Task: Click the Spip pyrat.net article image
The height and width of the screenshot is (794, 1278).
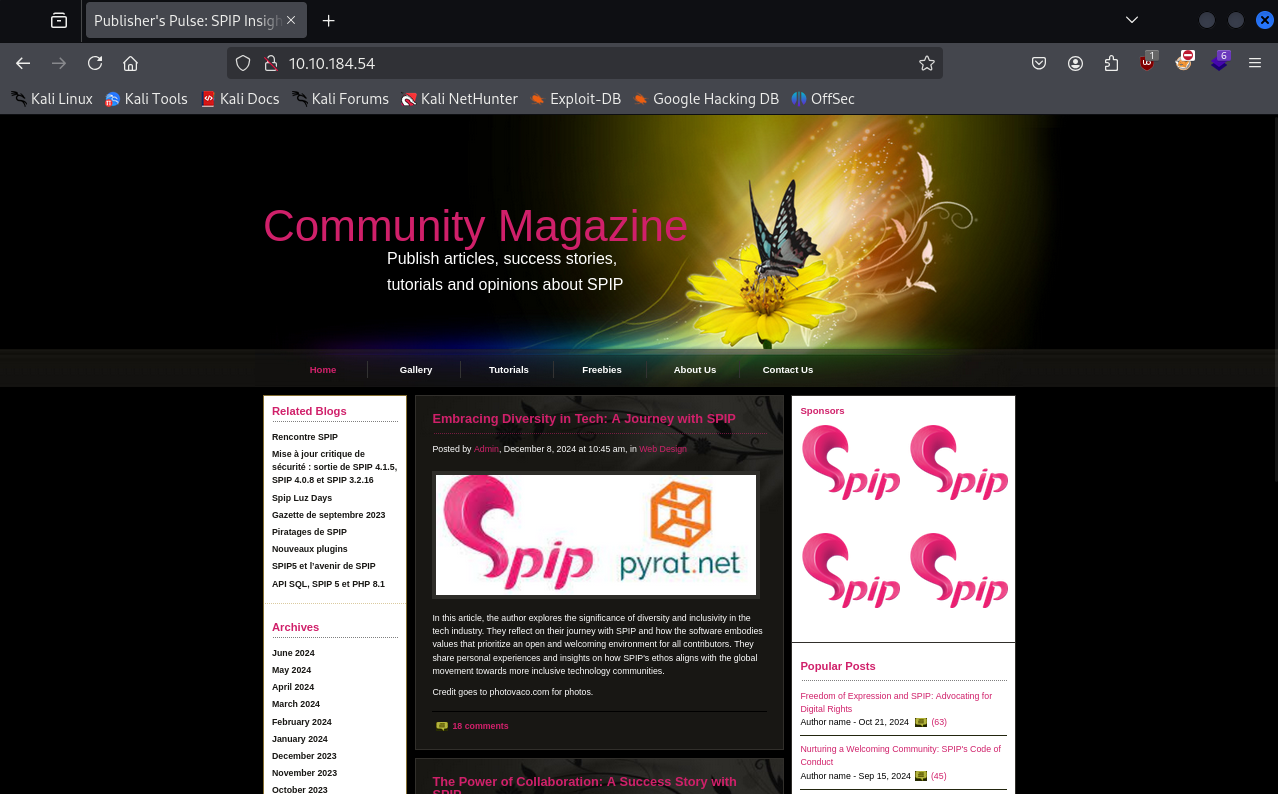Action: click(x=596, y=535)
